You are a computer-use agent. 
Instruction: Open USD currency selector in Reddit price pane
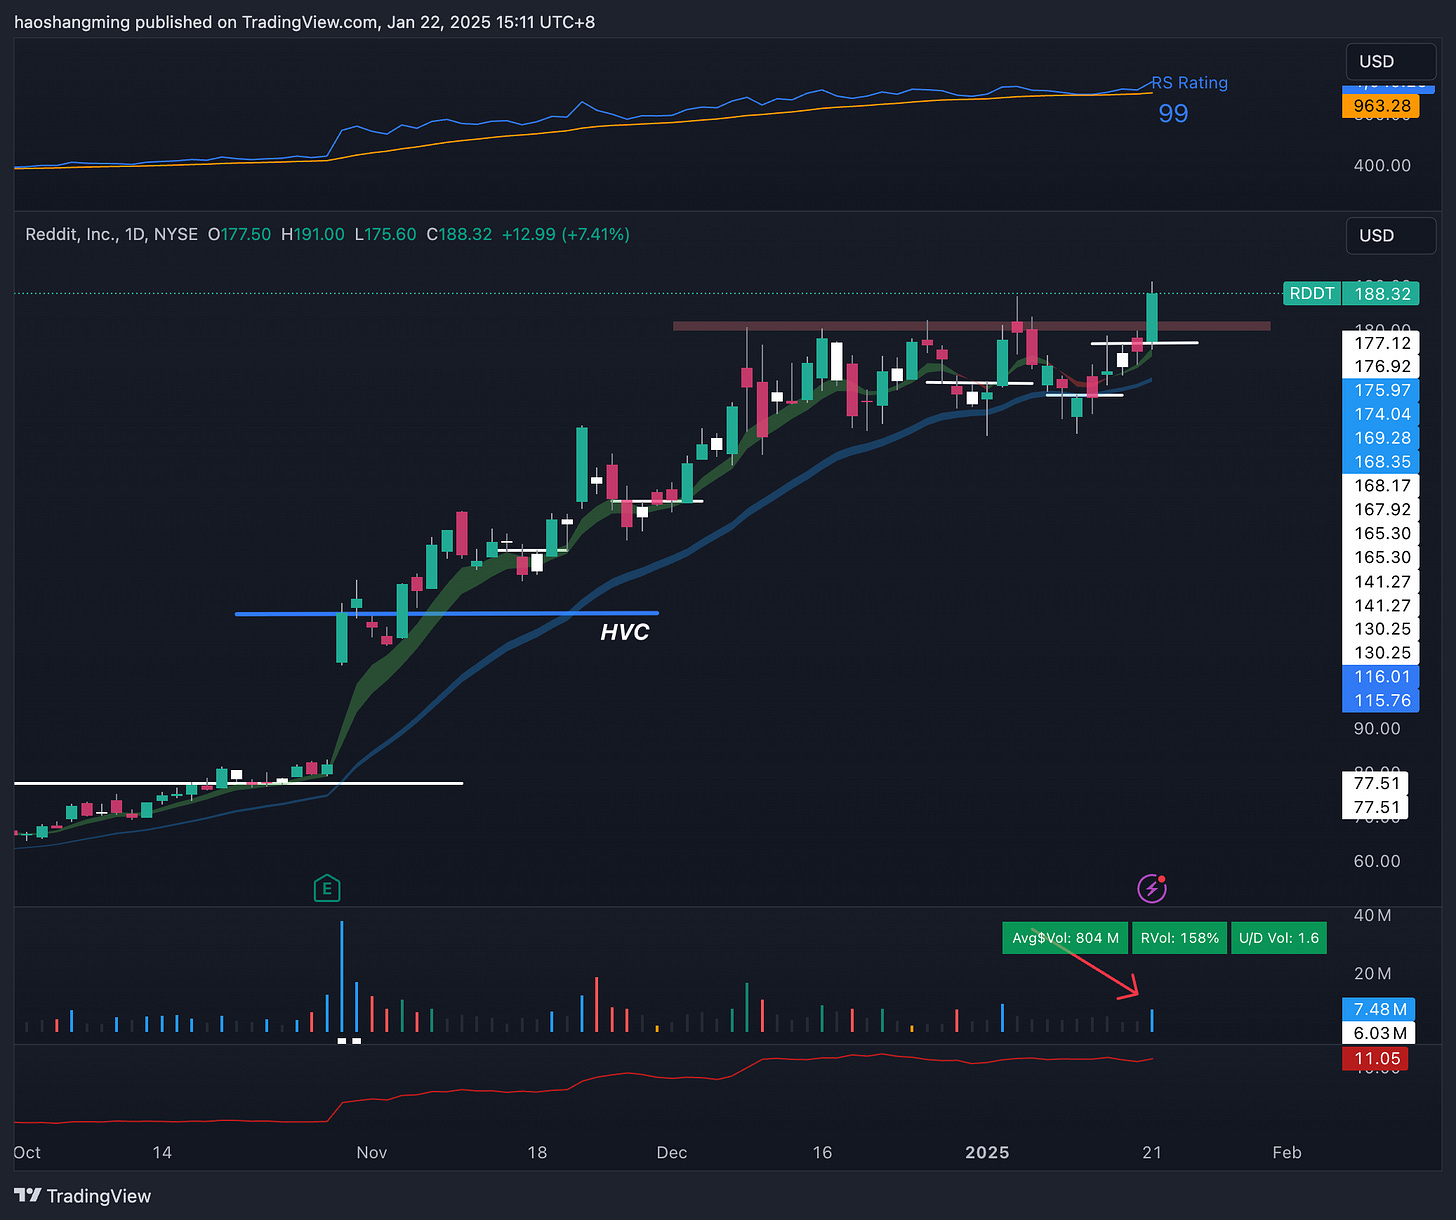[1390, 236]
